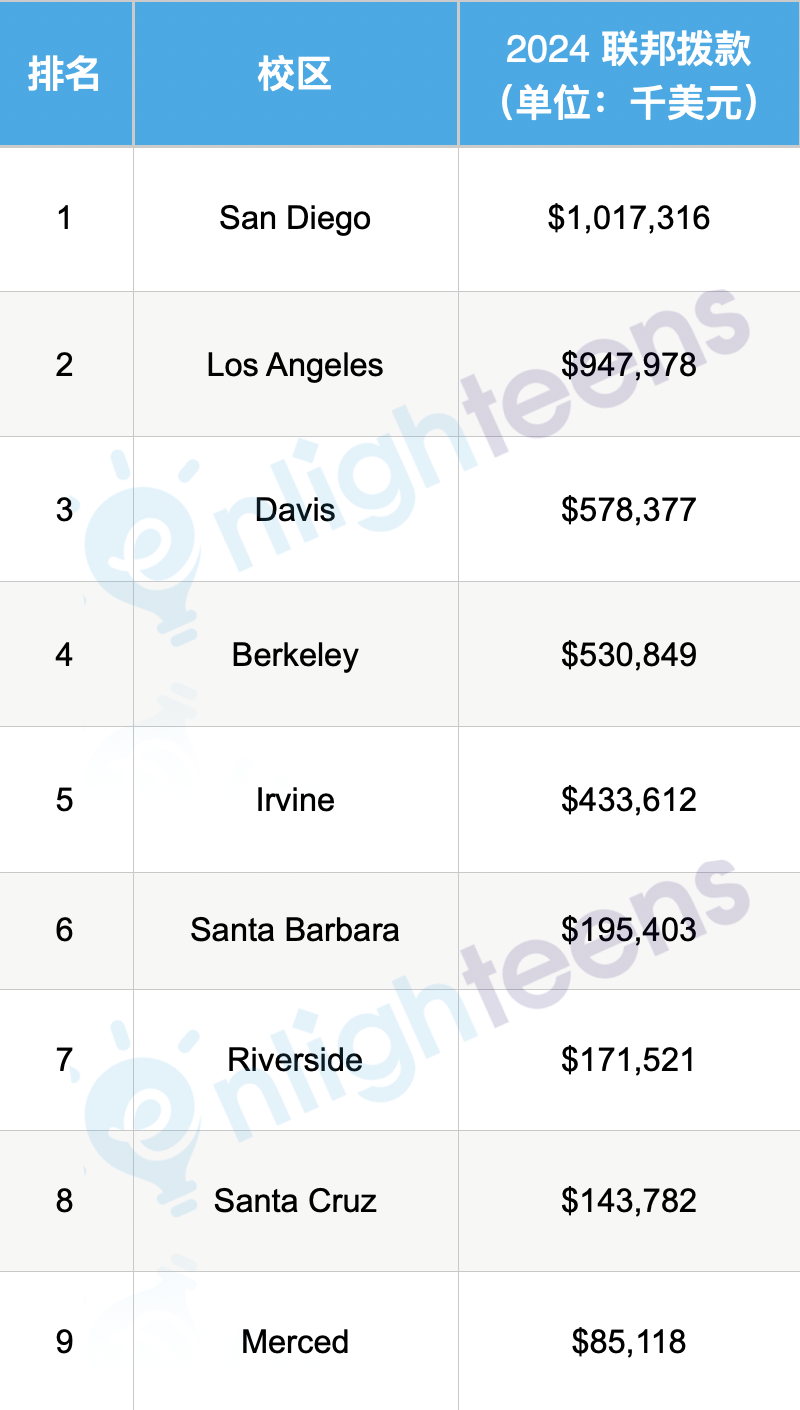Select the Riverside campus cell

pos(295,1059)
